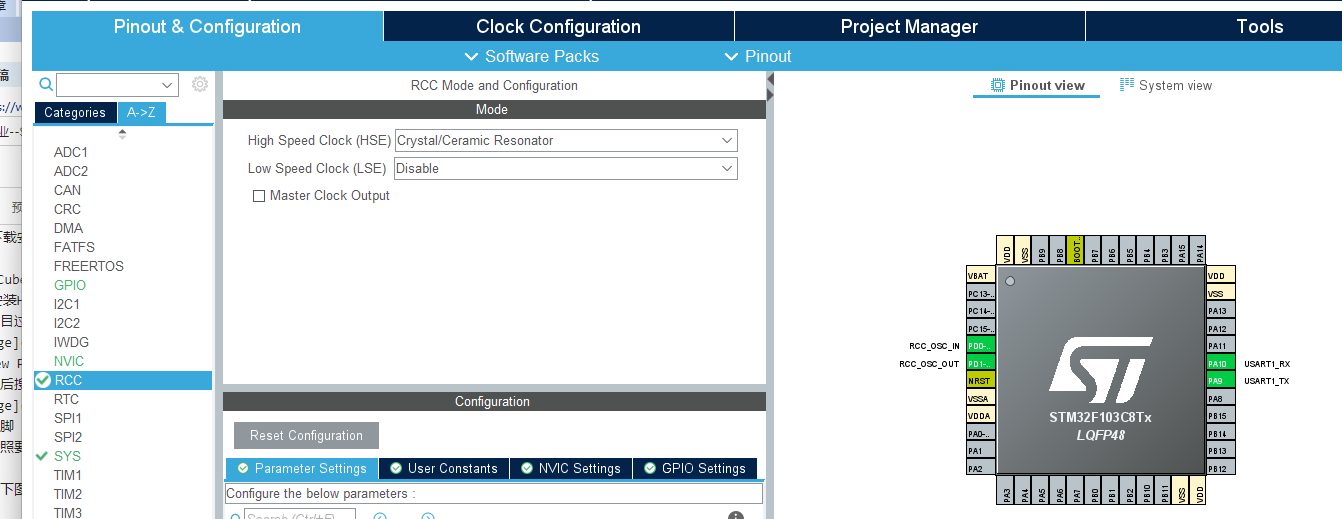The height and width of the screenshot is (519, 1342).
Task: Select the RCC entry in list
Action: 123,380
